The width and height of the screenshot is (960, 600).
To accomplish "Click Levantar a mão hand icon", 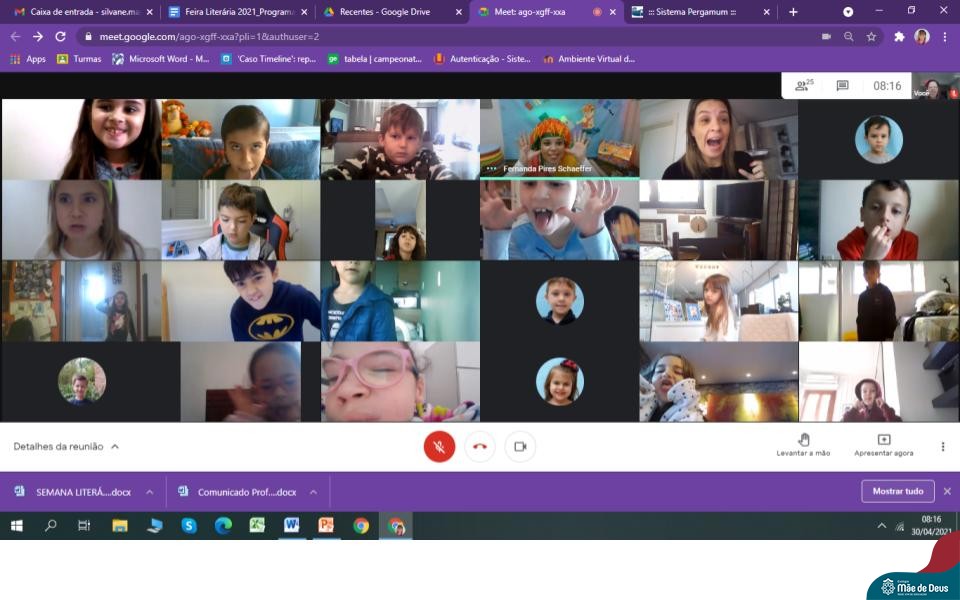I will 803,440.
